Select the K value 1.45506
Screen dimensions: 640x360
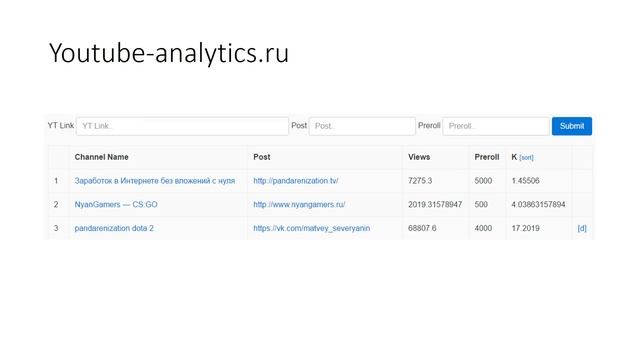pyautogui.click(x=525, y=181)
